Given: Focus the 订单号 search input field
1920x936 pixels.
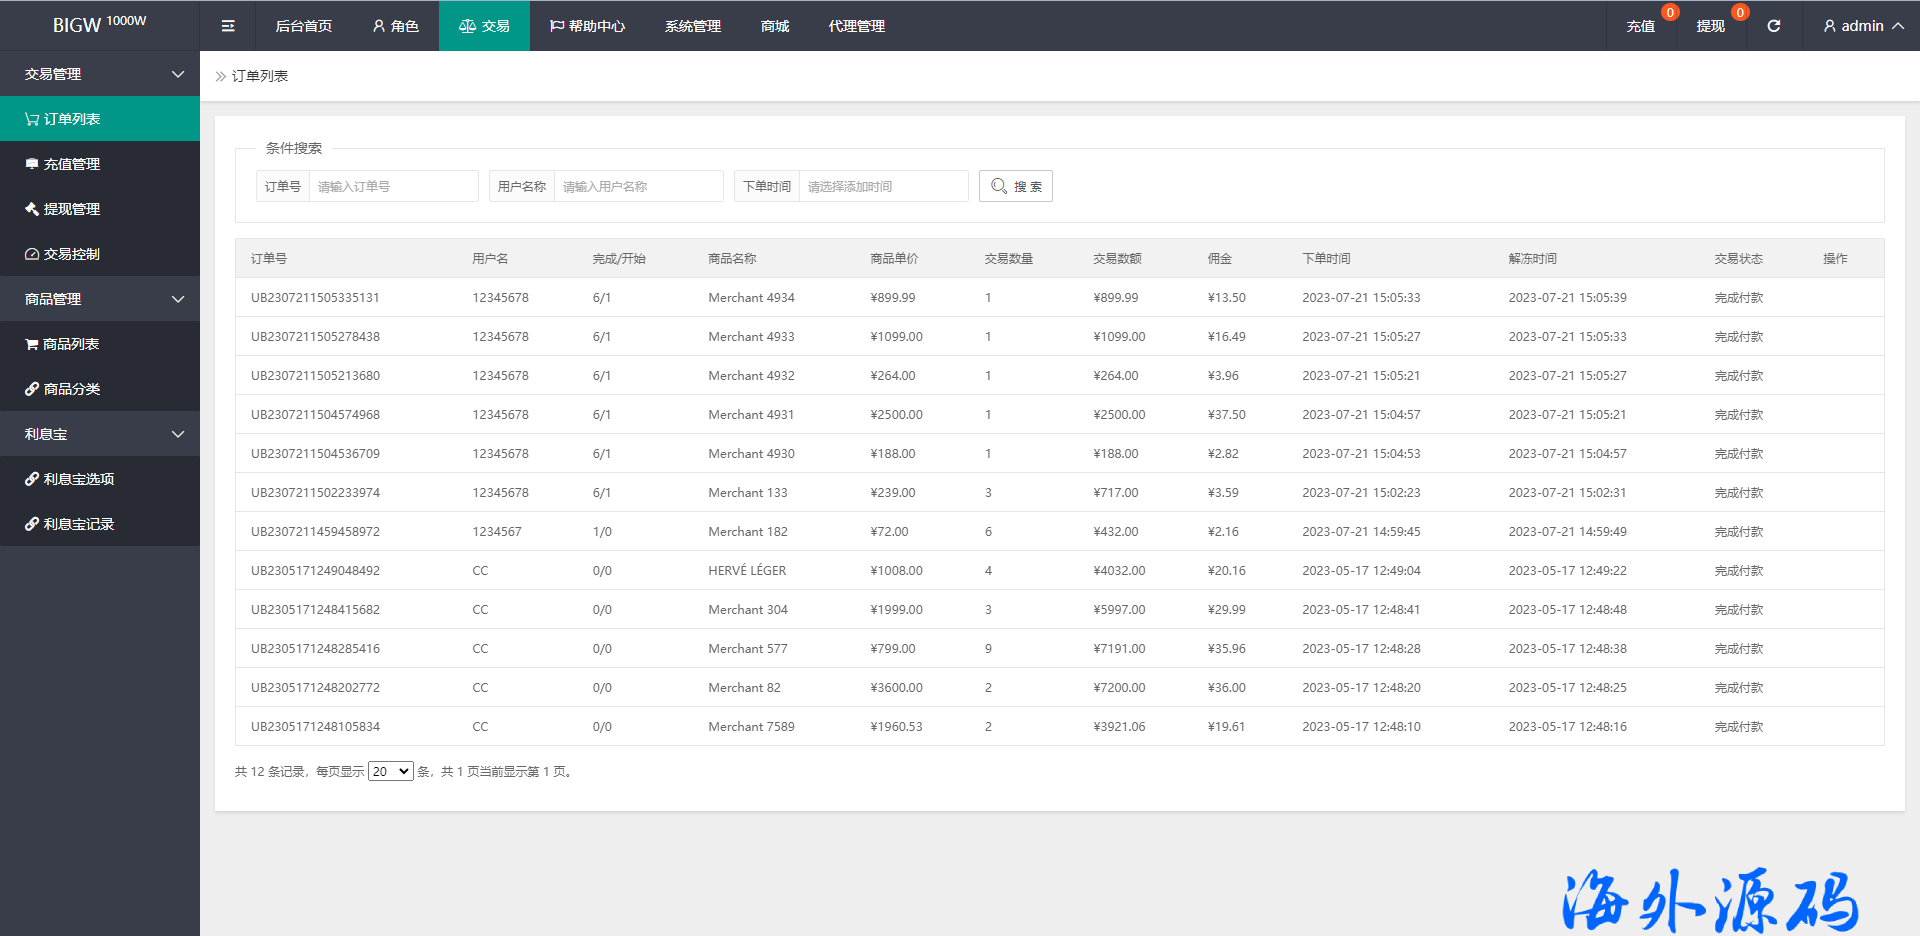Looking at the screenshot, I should tap(393, 186).
